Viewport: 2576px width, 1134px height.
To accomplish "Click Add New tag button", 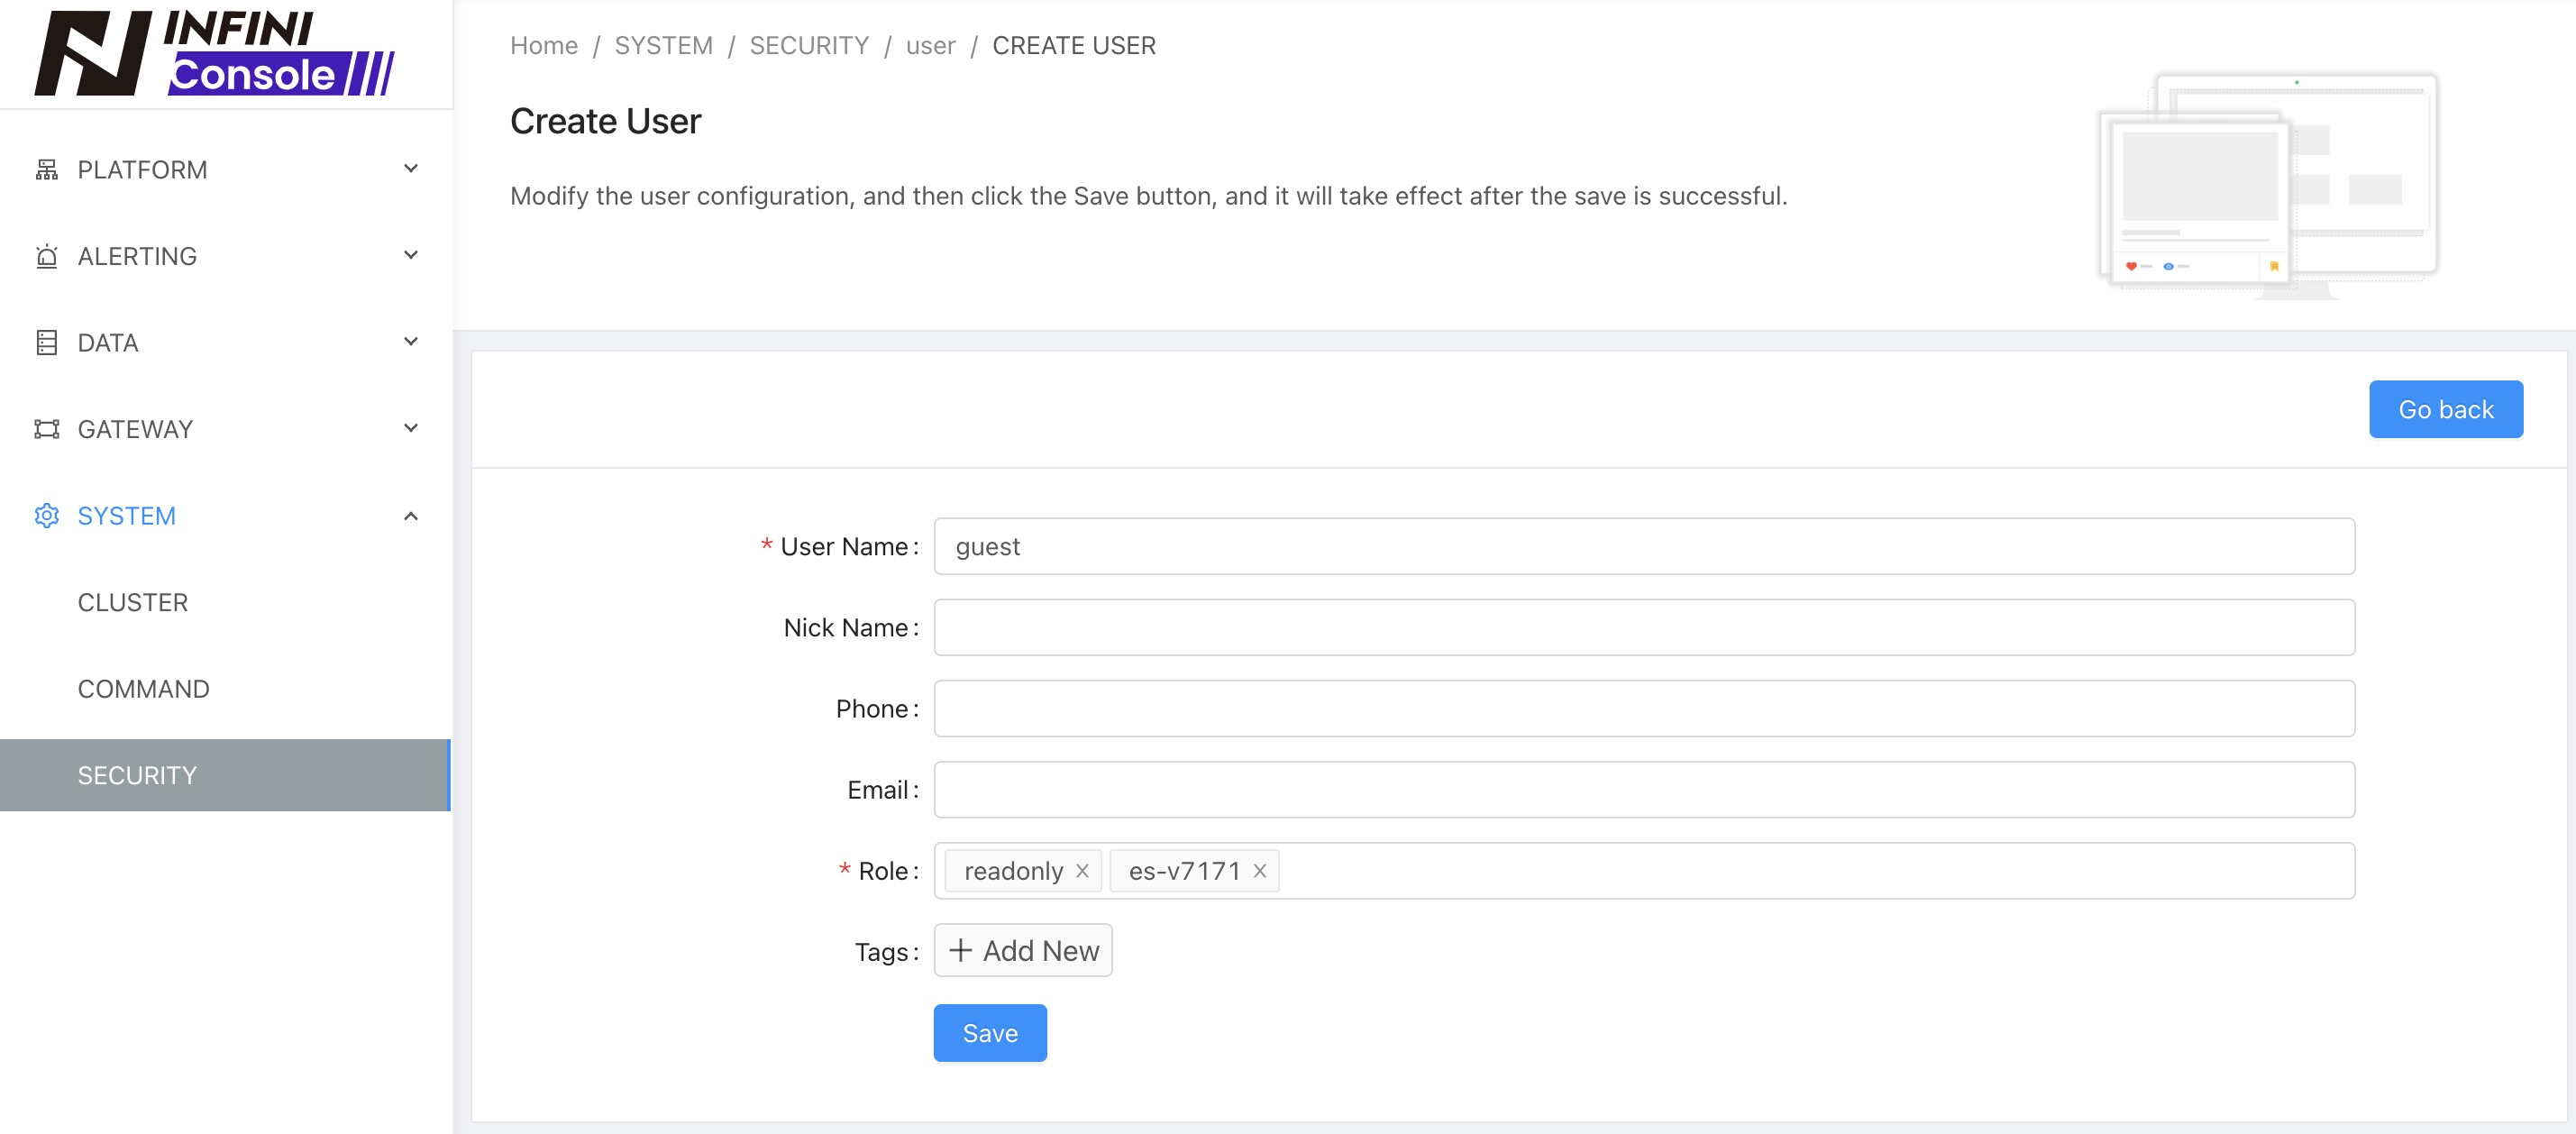I will coord(1022,950).
